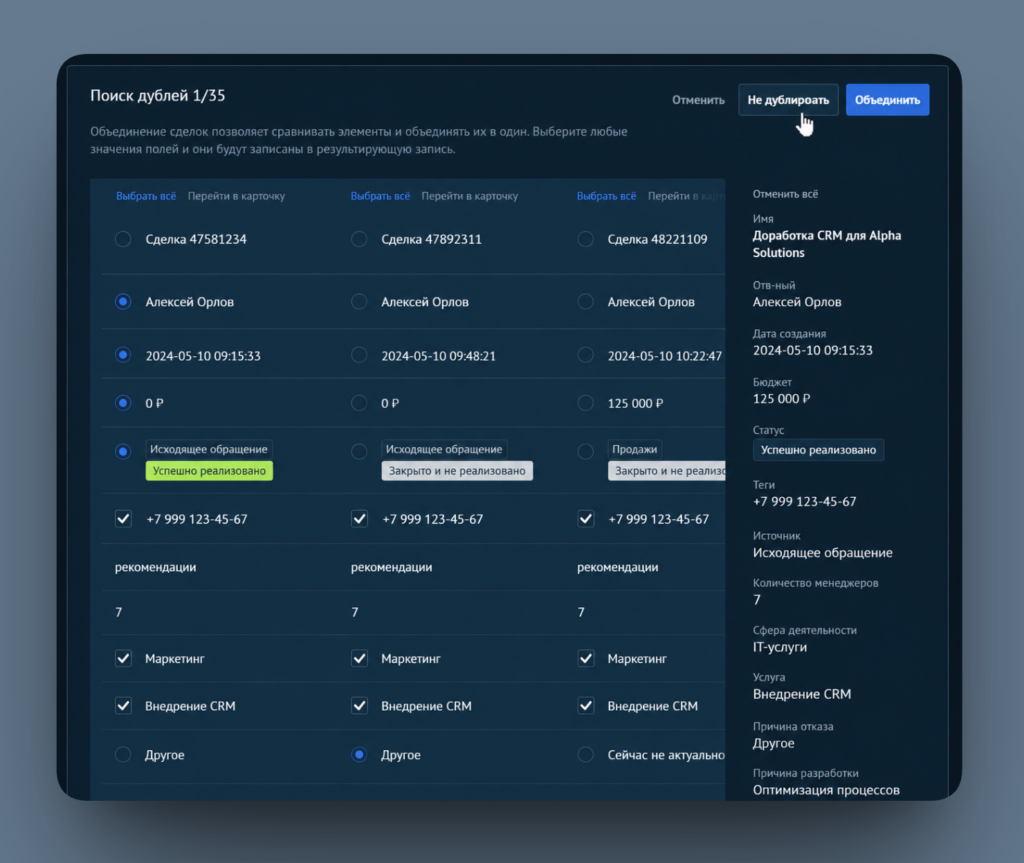This screenshot has height=863, width=1024.
Task: Click Выбрать всё for Сделка 48221109
Action: pos(606,196)
